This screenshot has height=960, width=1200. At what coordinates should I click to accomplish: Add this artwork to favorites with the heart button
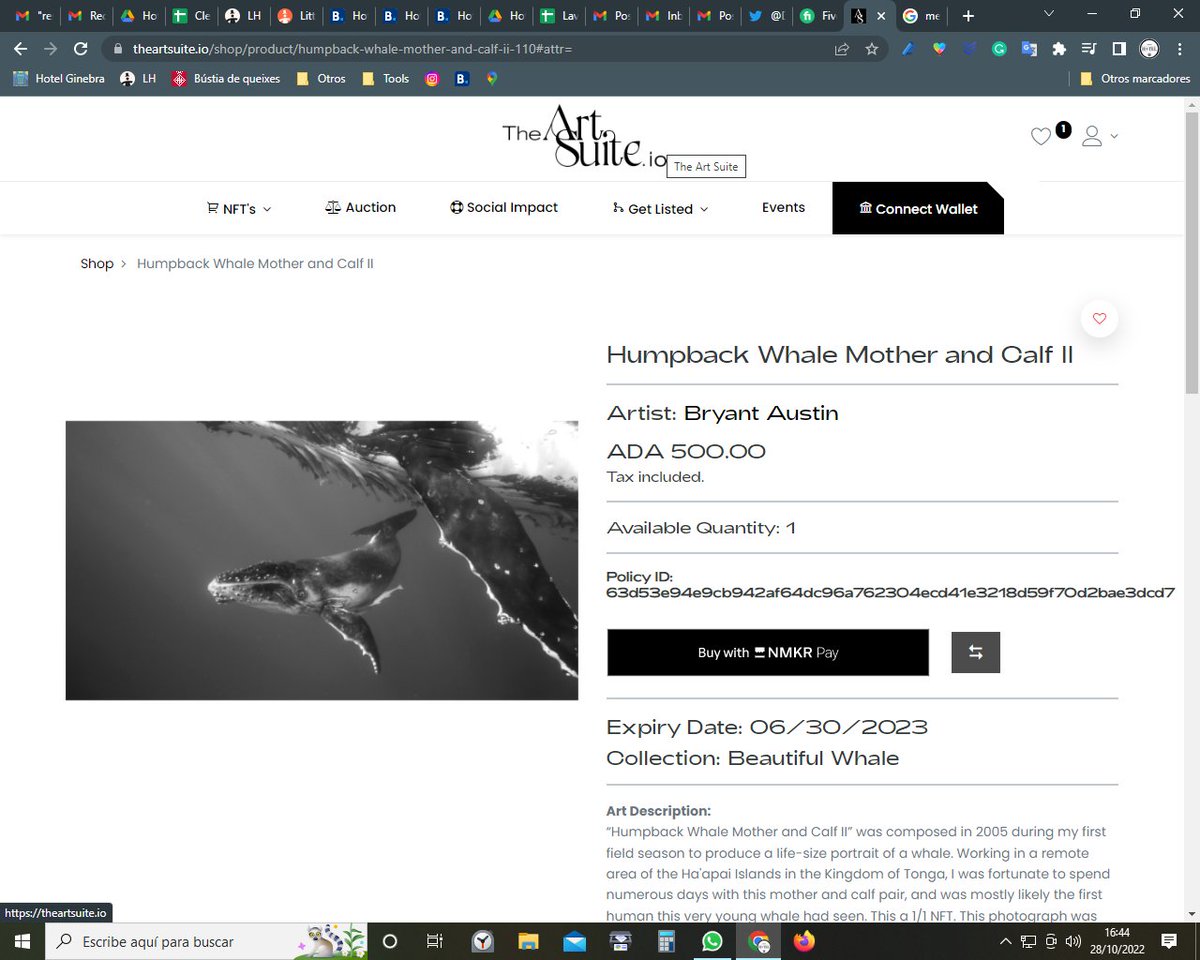(x=1099, y=318)
